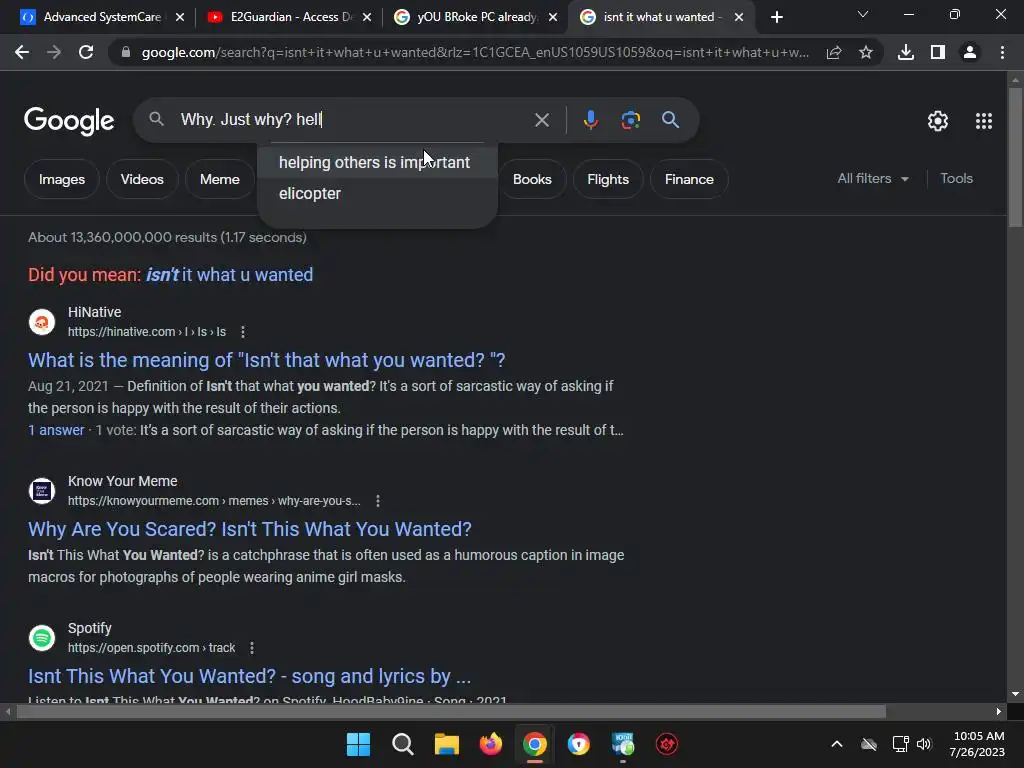Open the '1 answer' link

tap(56, 430)
